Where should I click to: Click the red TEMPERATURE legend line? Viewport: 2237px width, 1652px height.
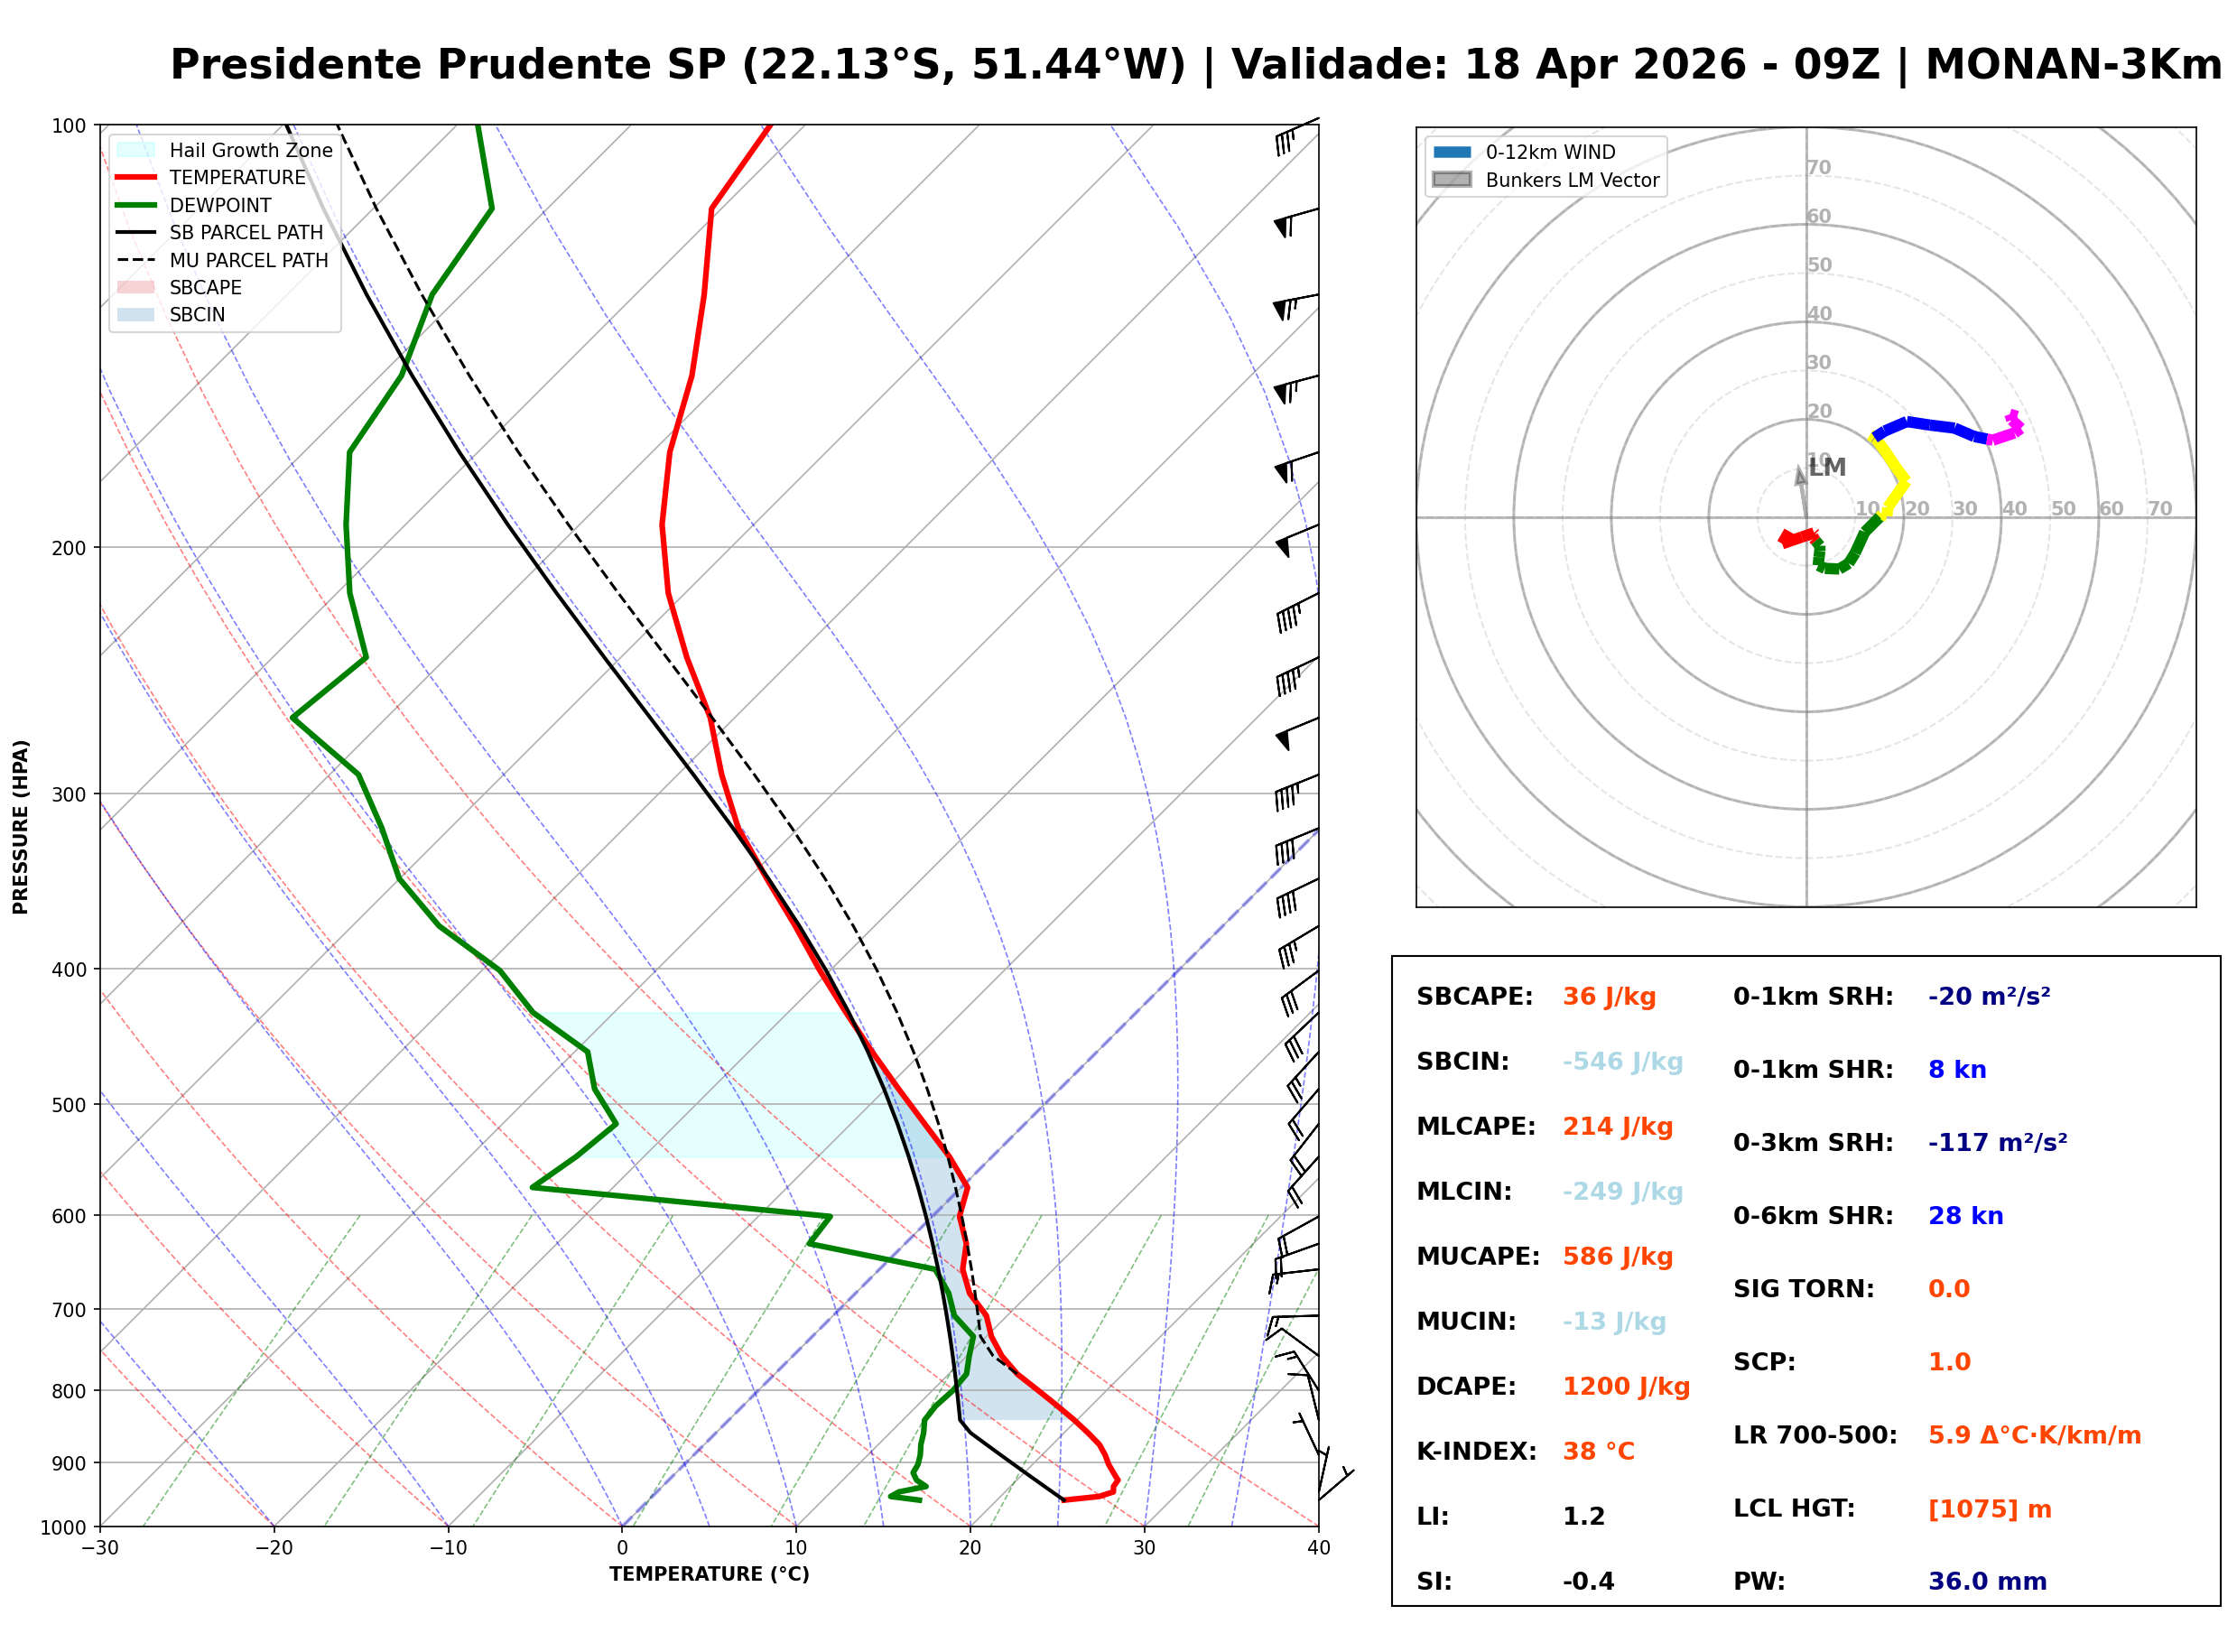(x=136, y=178)
